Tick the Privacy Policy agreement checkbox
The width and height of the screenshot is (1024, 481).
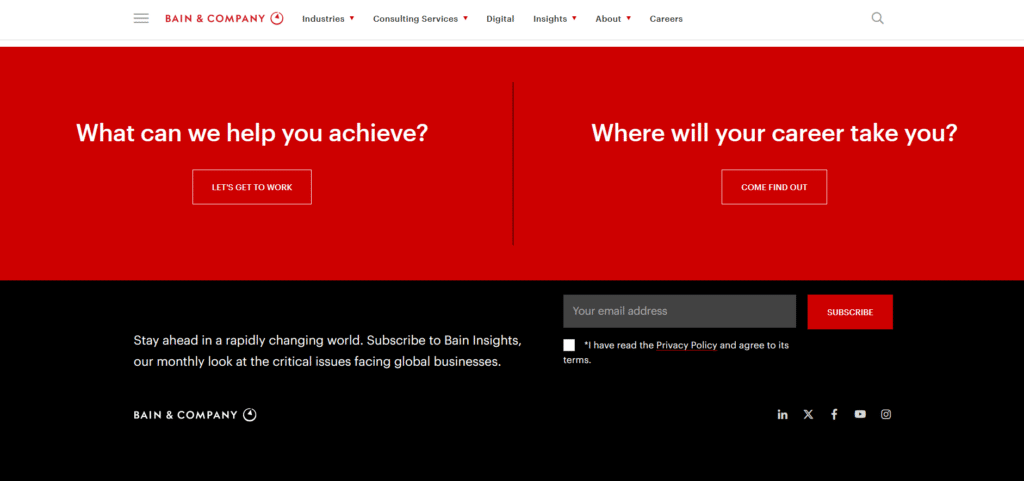pos(569,345)
